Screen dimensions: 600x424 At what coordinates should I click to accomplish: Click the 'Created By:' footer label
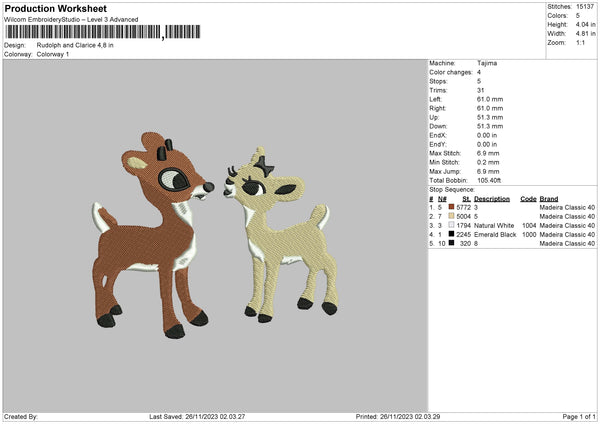[x=21, y=417]
